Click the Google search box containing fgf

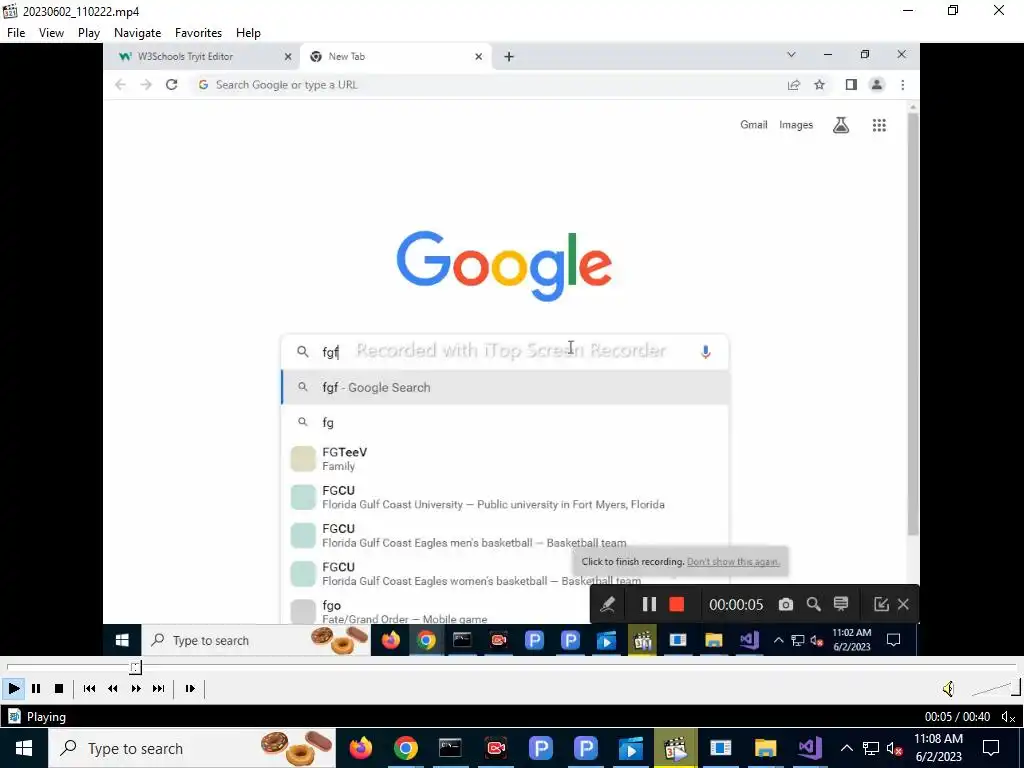(x=504, y=351)
